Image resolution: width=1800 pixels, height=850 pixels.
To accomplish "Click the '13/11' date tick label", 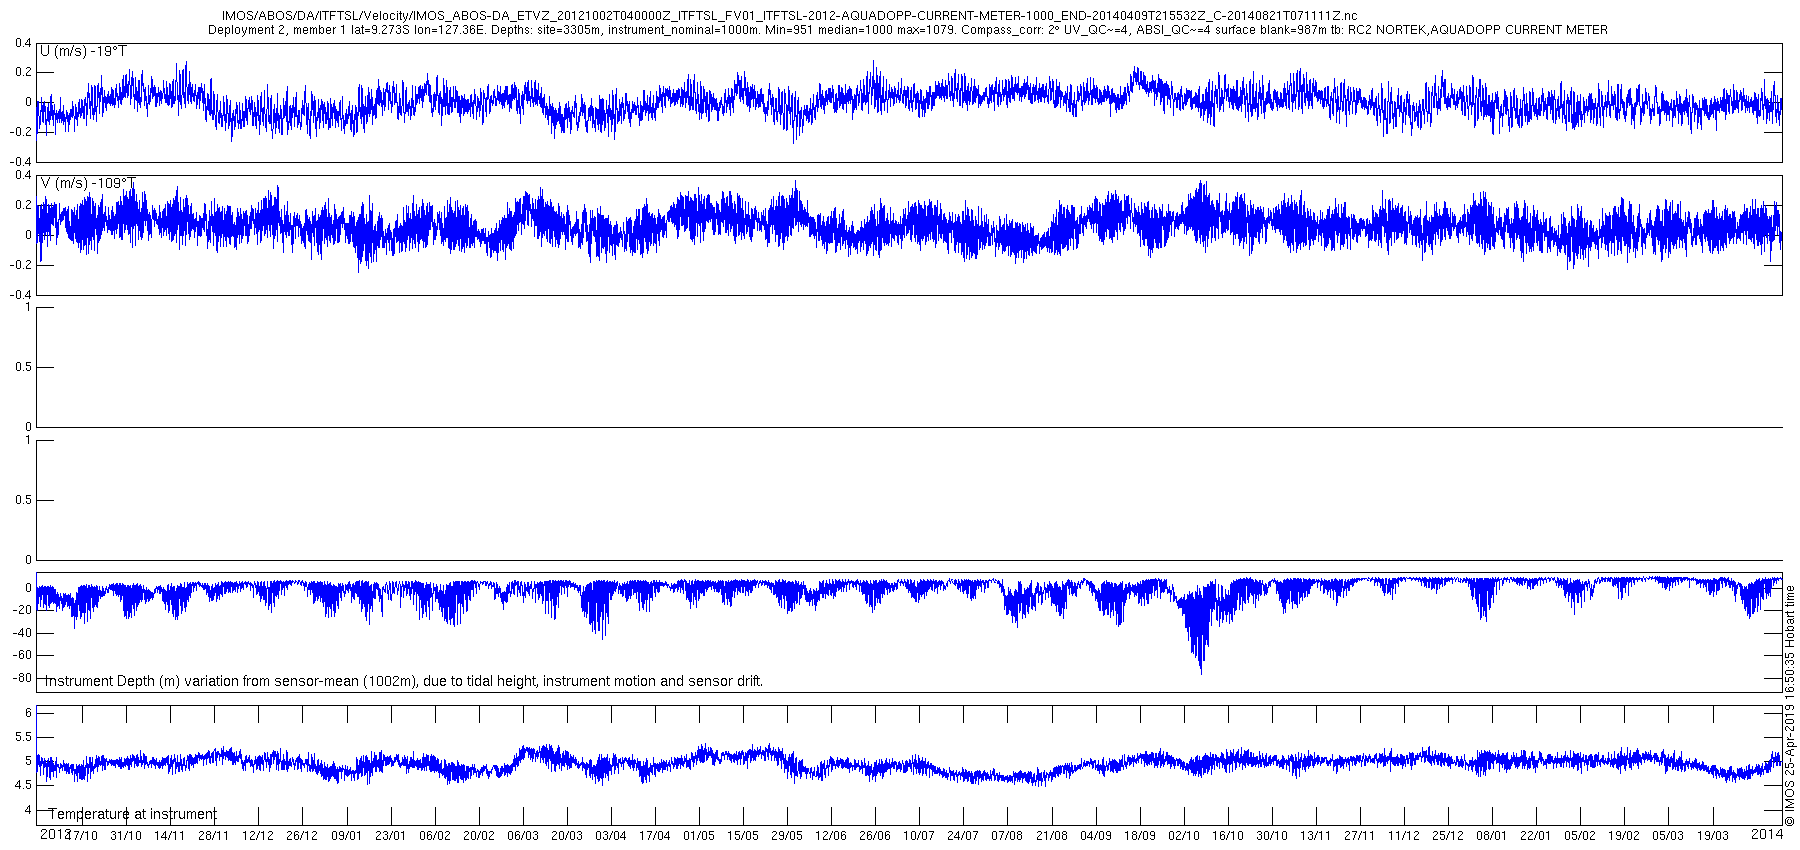I will pyautogui.click(x=1316, y=835).
